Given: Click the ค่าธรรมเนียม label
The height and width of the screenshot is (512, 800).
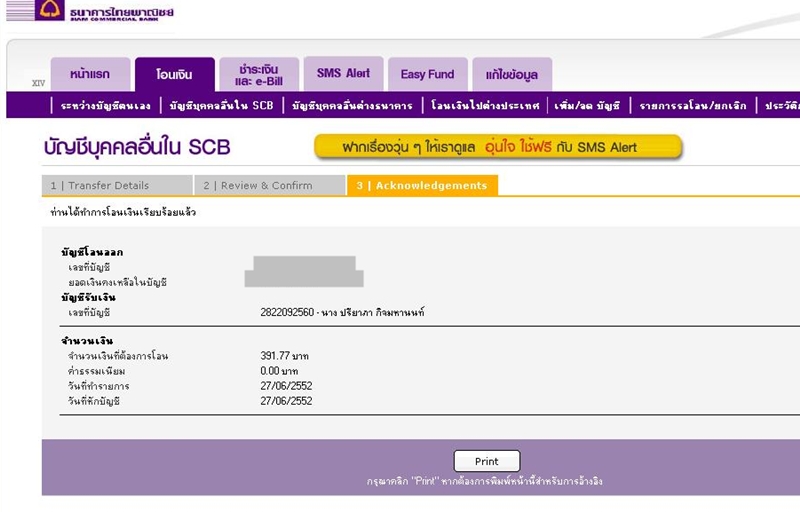Looking at the screenshot, I should (x=96, y=371).
